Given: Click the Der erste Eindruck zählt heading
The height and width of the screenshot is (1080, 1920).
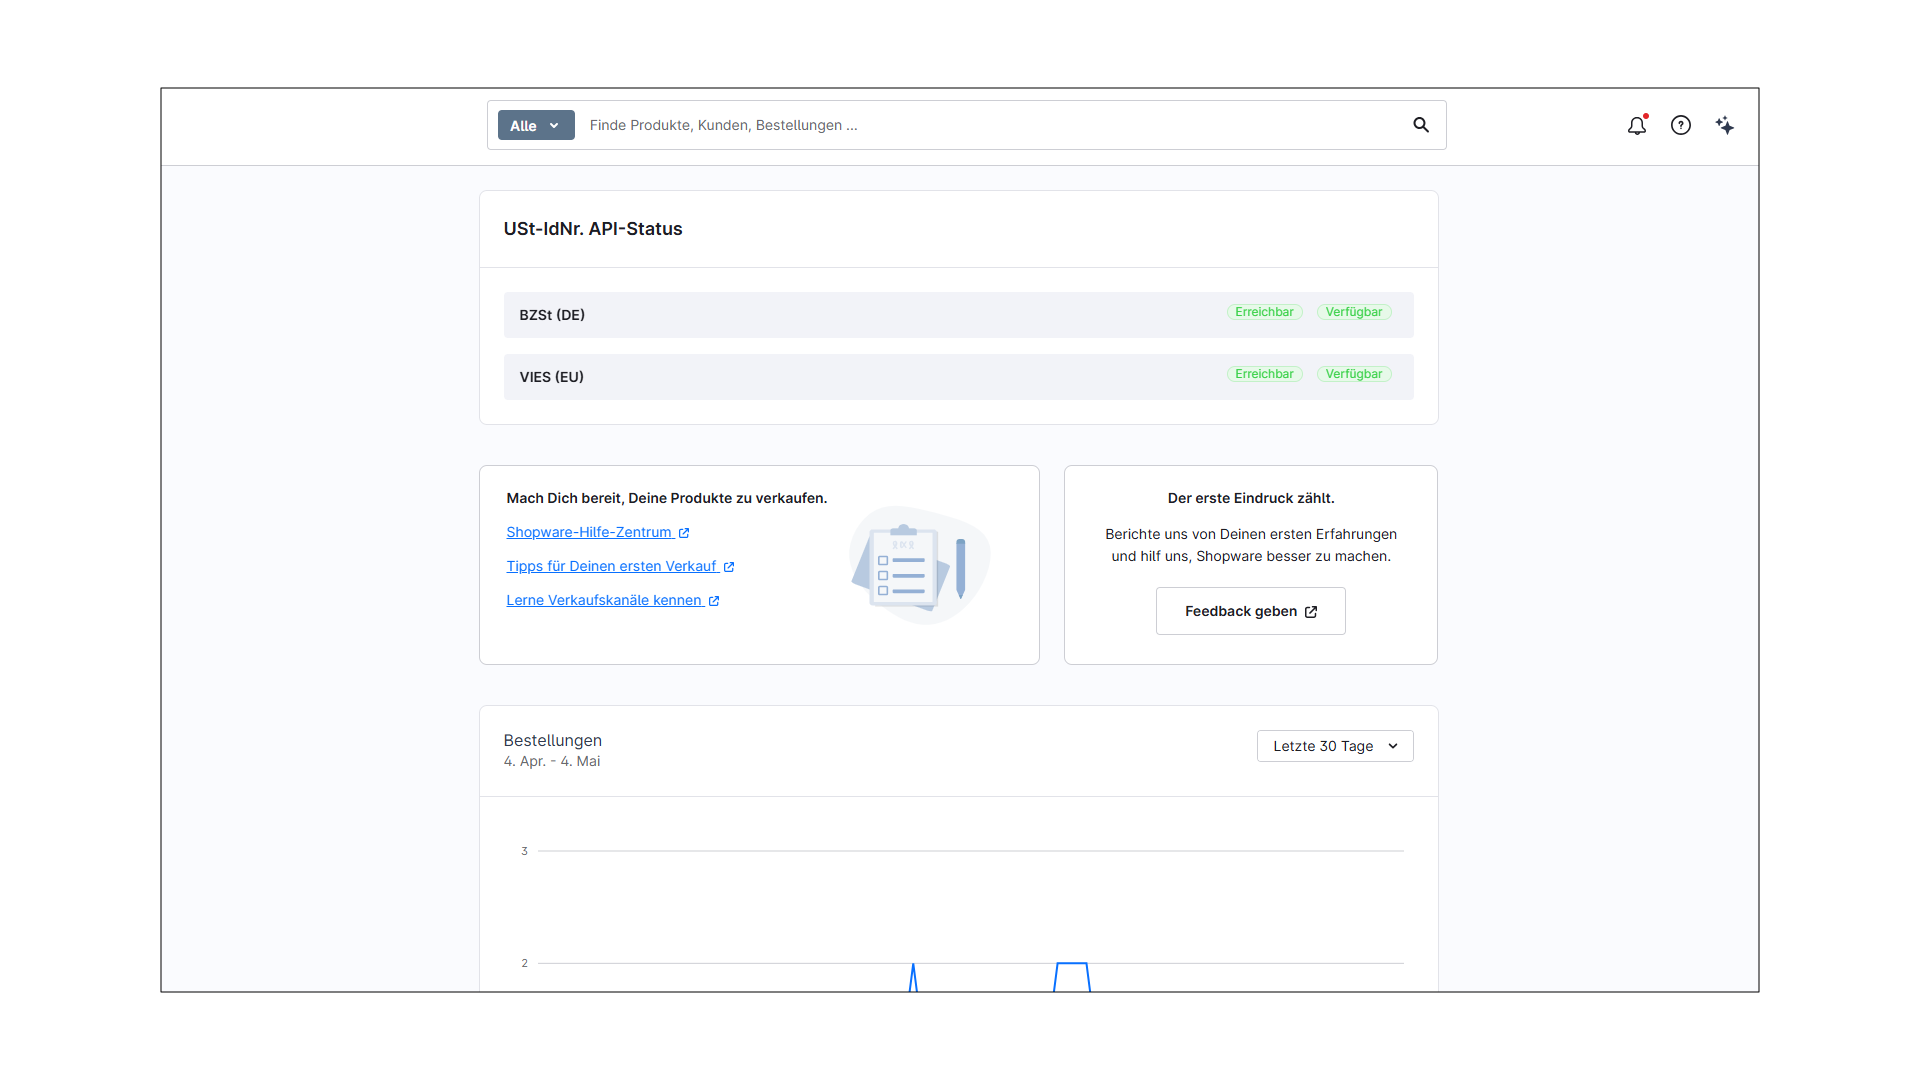Looking at the screenshot, I should [x=1251, y=498].
